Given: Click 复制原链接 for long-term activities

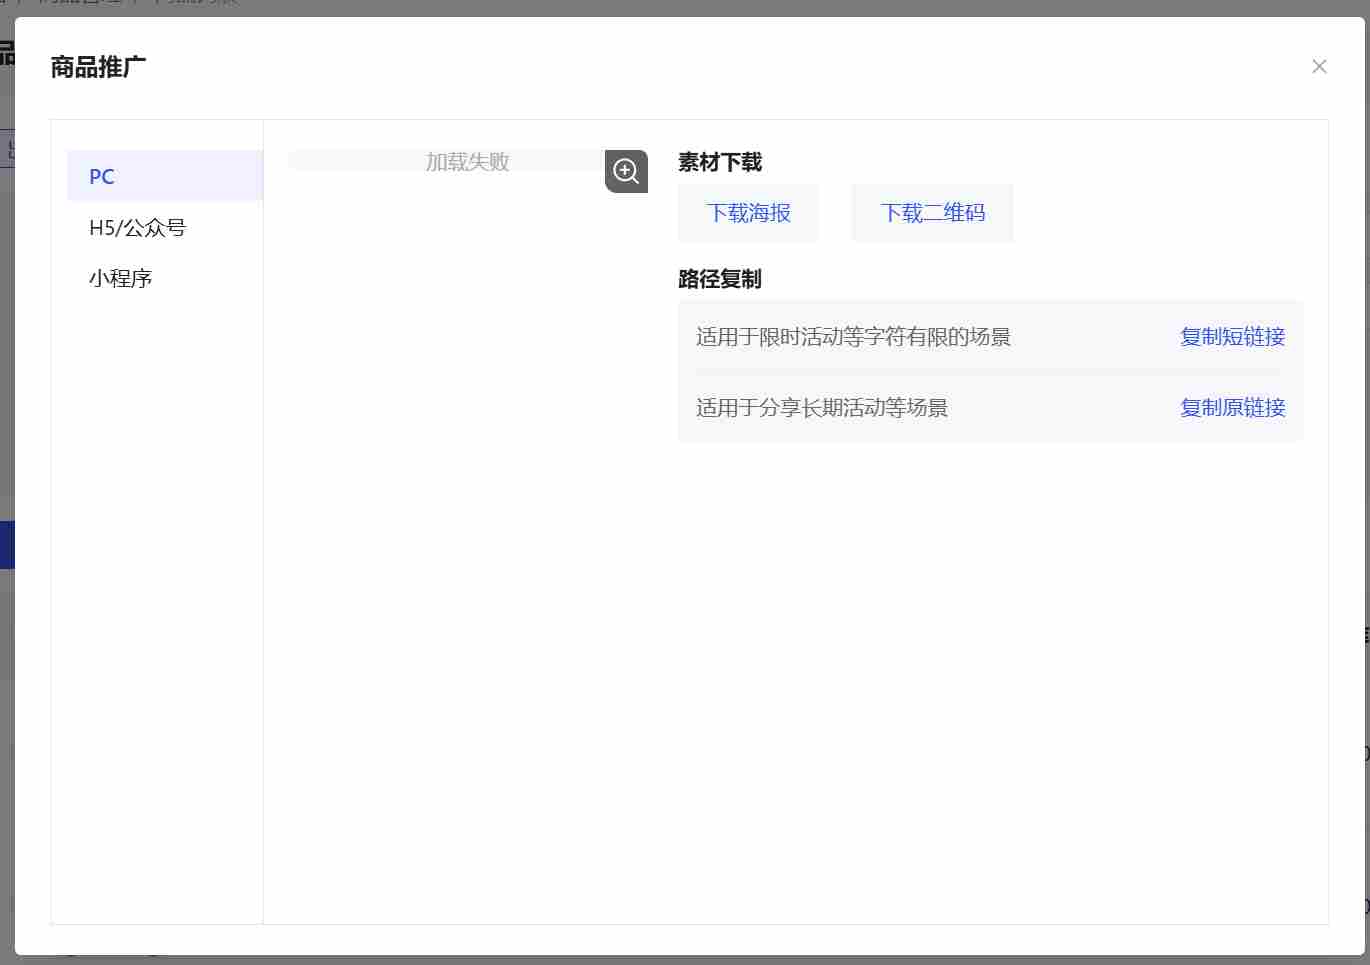Looking at the screenshot, I should (1232, 407).
